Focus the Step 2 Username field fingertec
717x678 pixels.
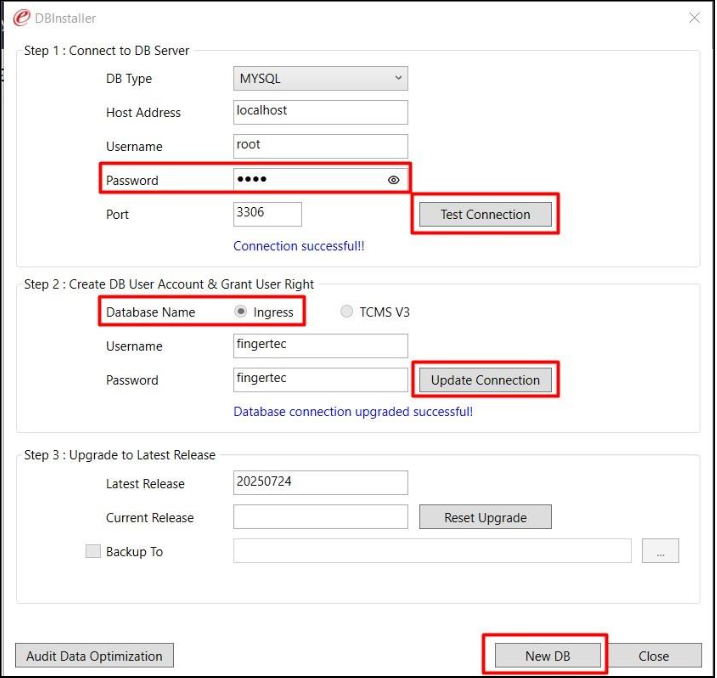pyautogui.click(x=320, y=346)
